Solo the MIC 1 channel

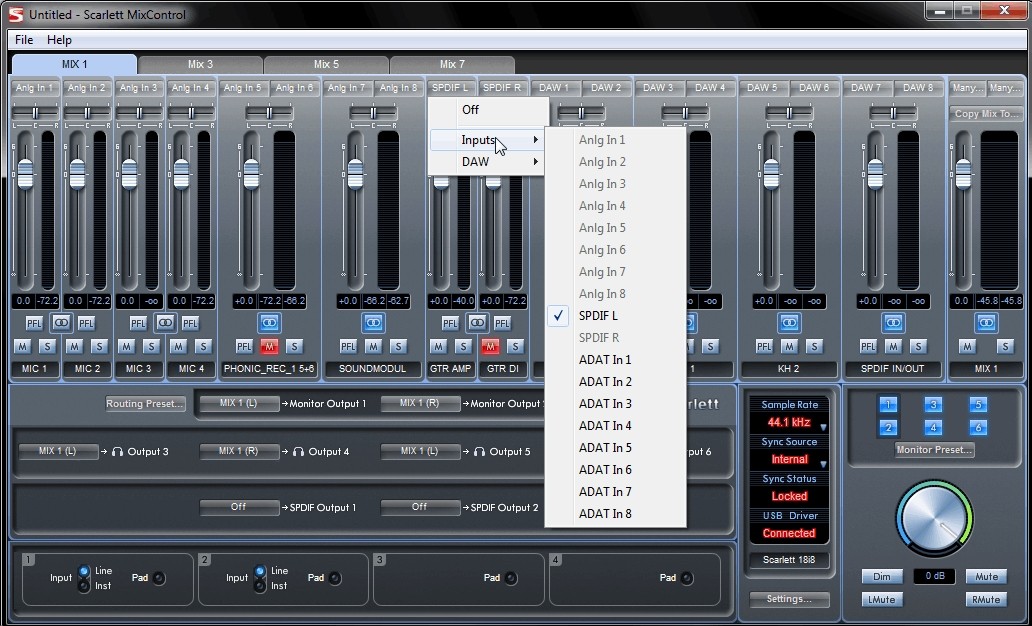[x=47, y=346]
